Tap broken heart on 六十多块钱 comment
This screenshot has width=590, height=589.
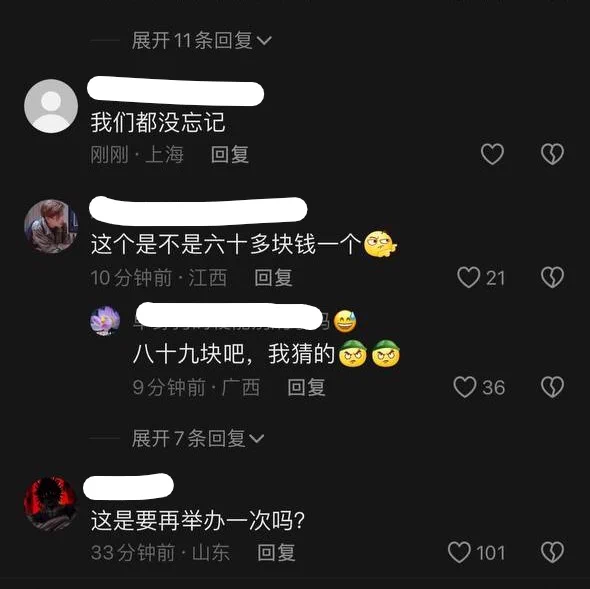tap(552, 277)
